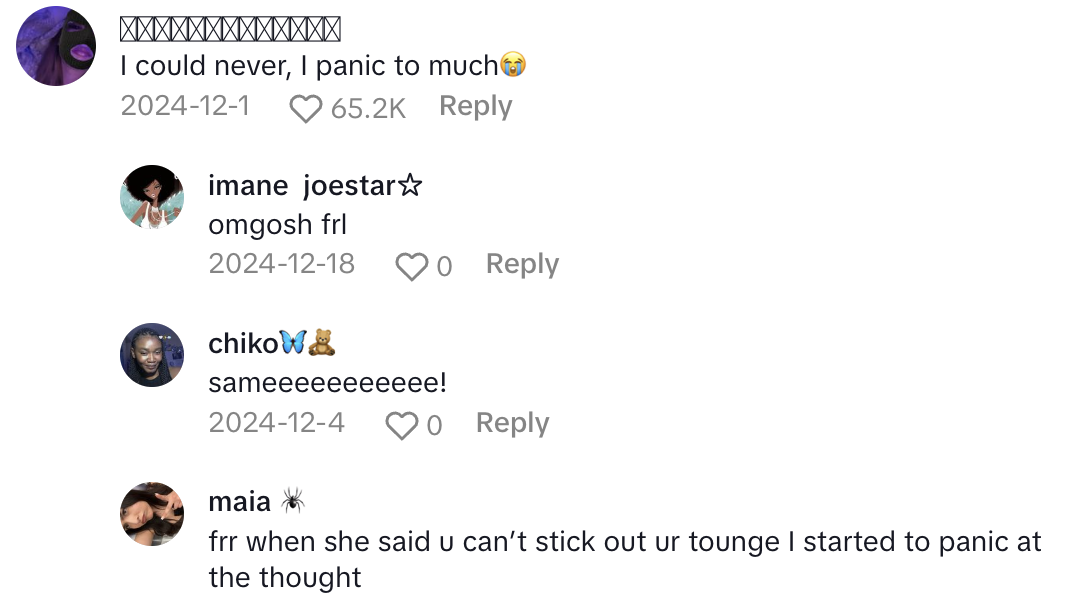Viewport: 1074px width, 598px height.
Task: Like the "I could never" comment
Action: coord(307,108)
